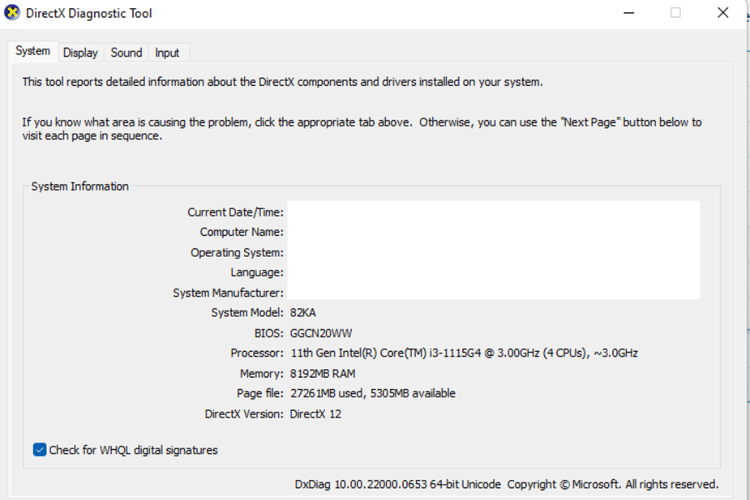Image resolution: width=750 pixels, height=500 pixels.
Task: Click the window title text in title bar
Action: click(x=90, y=13)
